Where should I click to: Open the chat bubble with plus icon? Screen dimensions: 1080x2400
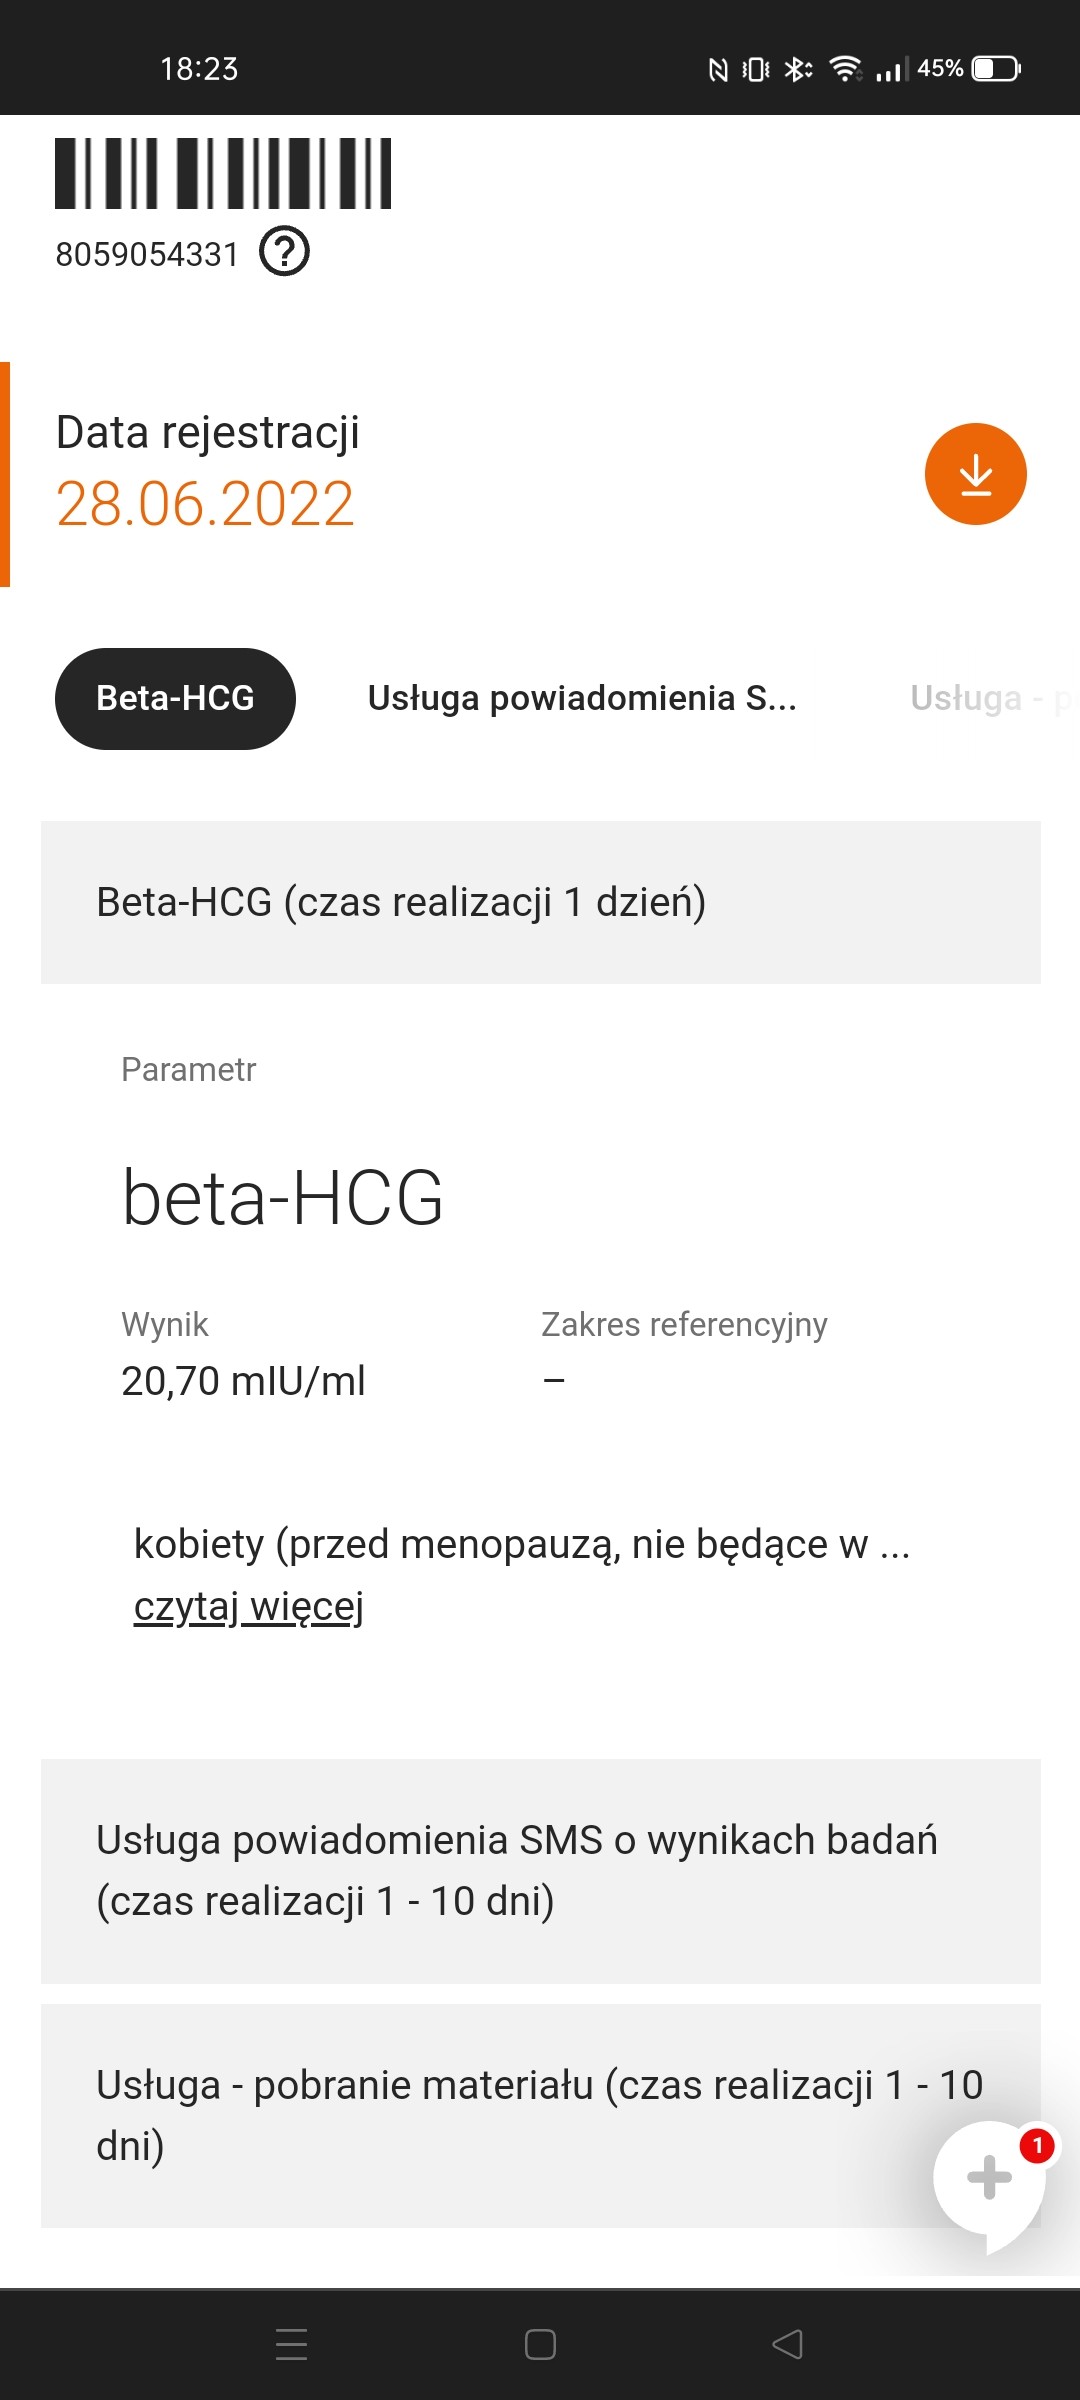pyautogui.click(x=989, y=2178)
